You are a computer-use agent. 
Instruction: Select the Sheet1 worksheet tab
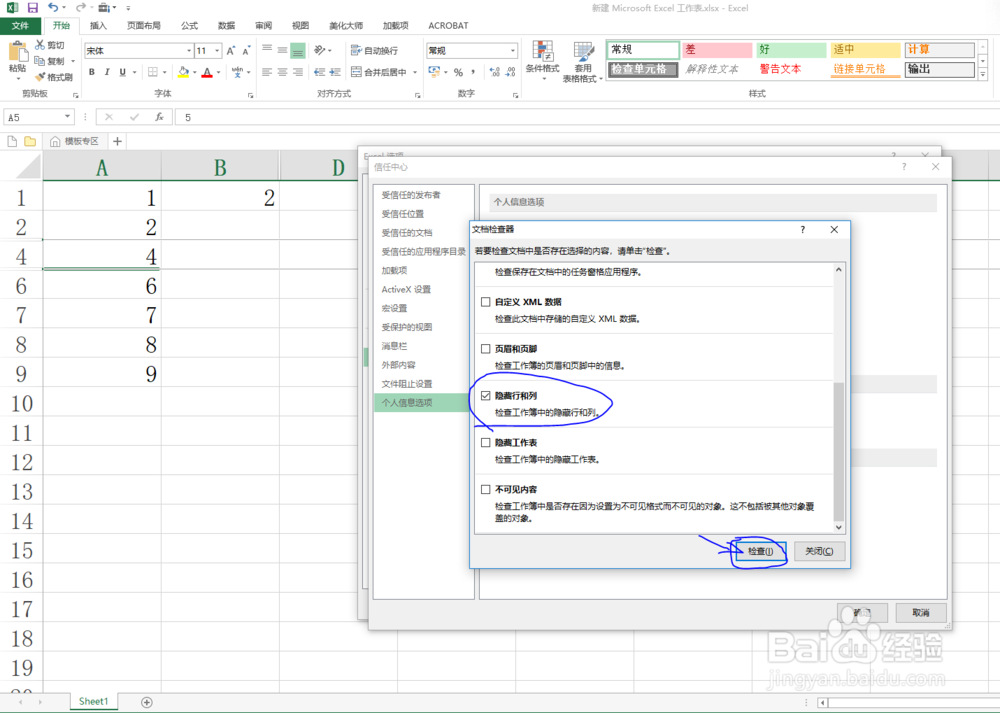94,701
